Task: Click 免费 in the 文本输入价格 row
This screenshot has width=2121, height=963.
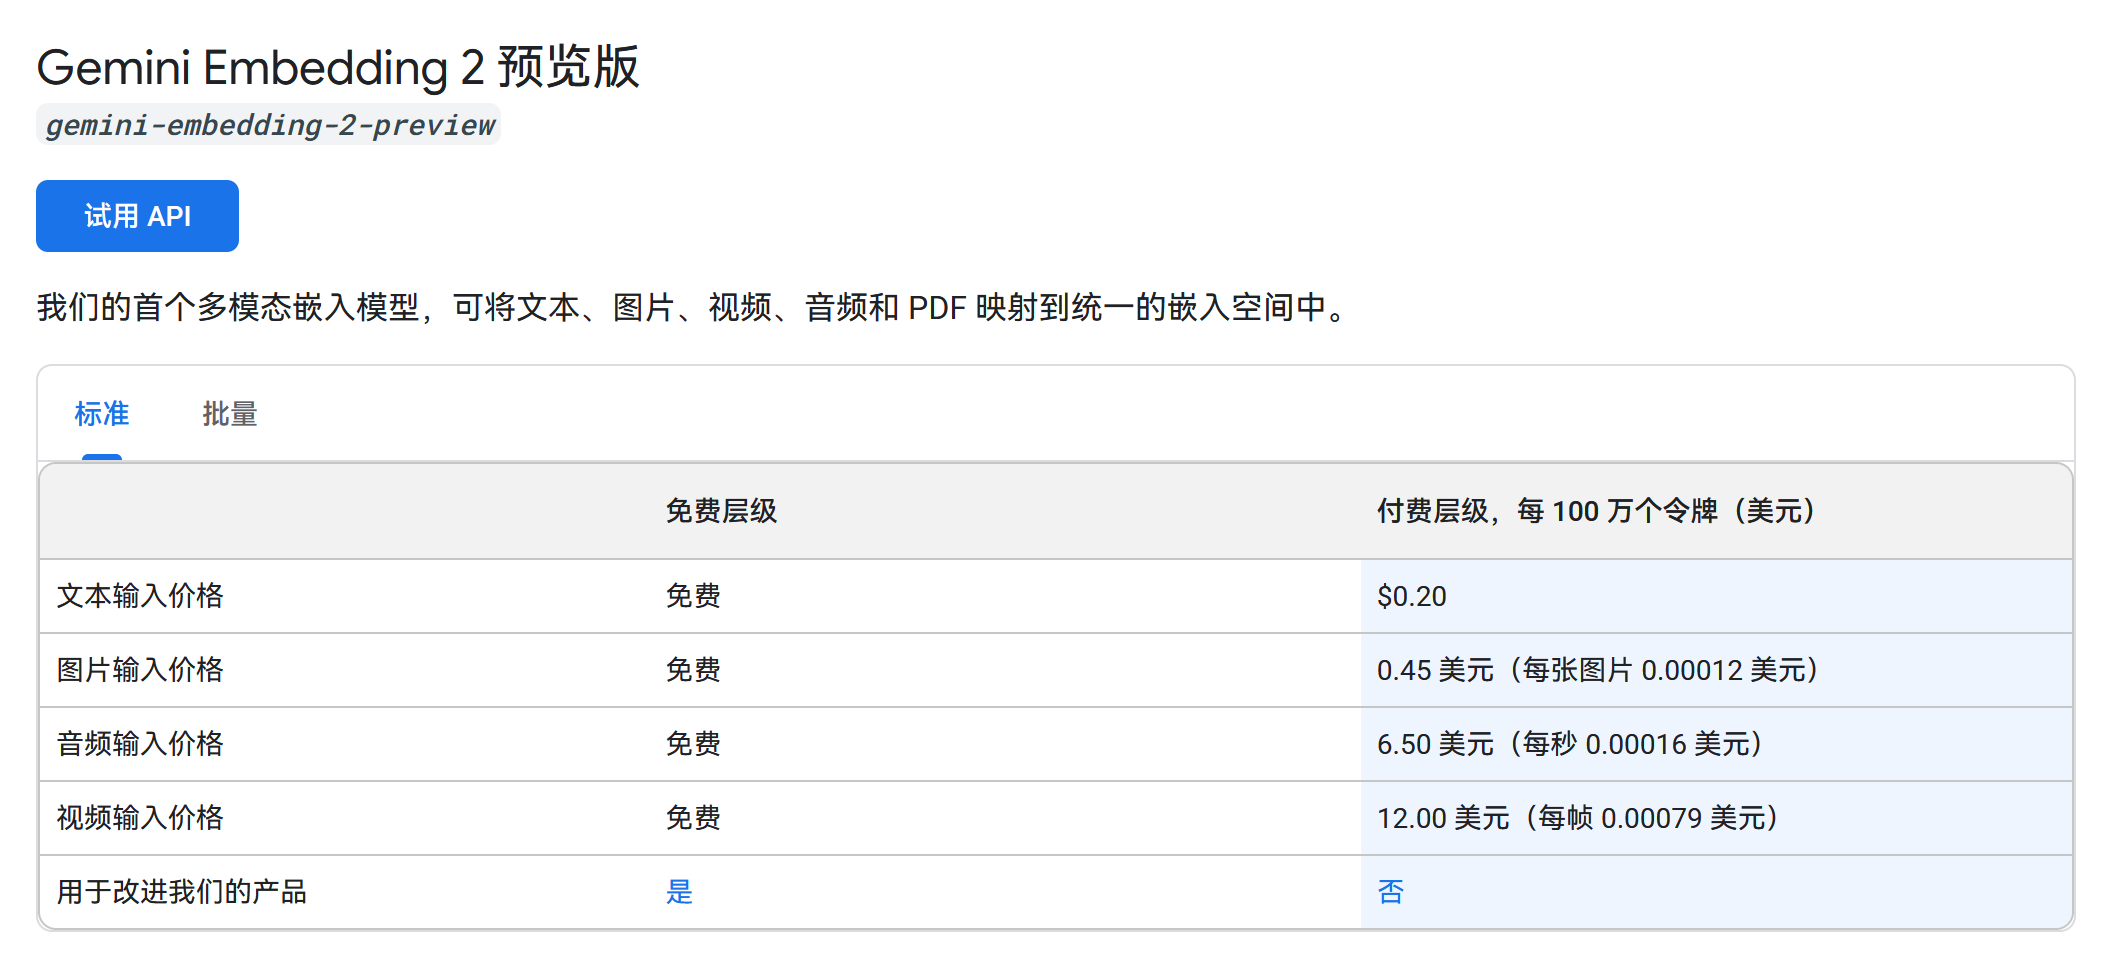Action: [x=693, y=596]
